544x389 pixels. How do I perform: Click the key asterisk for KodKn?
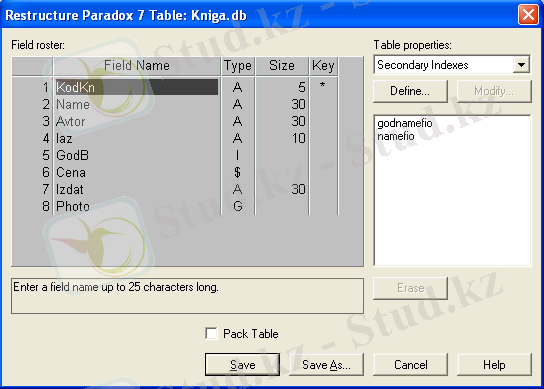[322, 85]
